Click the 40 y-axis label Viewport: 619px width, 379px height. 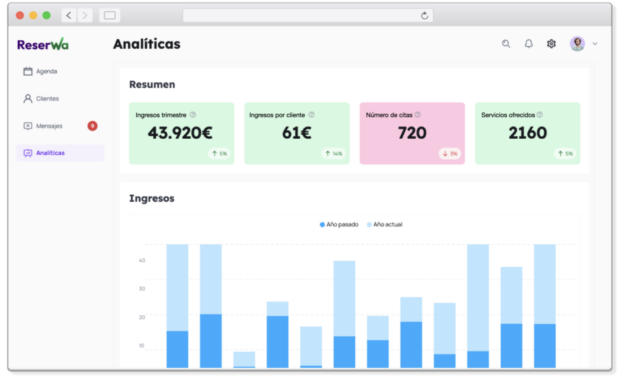[142, 261]
